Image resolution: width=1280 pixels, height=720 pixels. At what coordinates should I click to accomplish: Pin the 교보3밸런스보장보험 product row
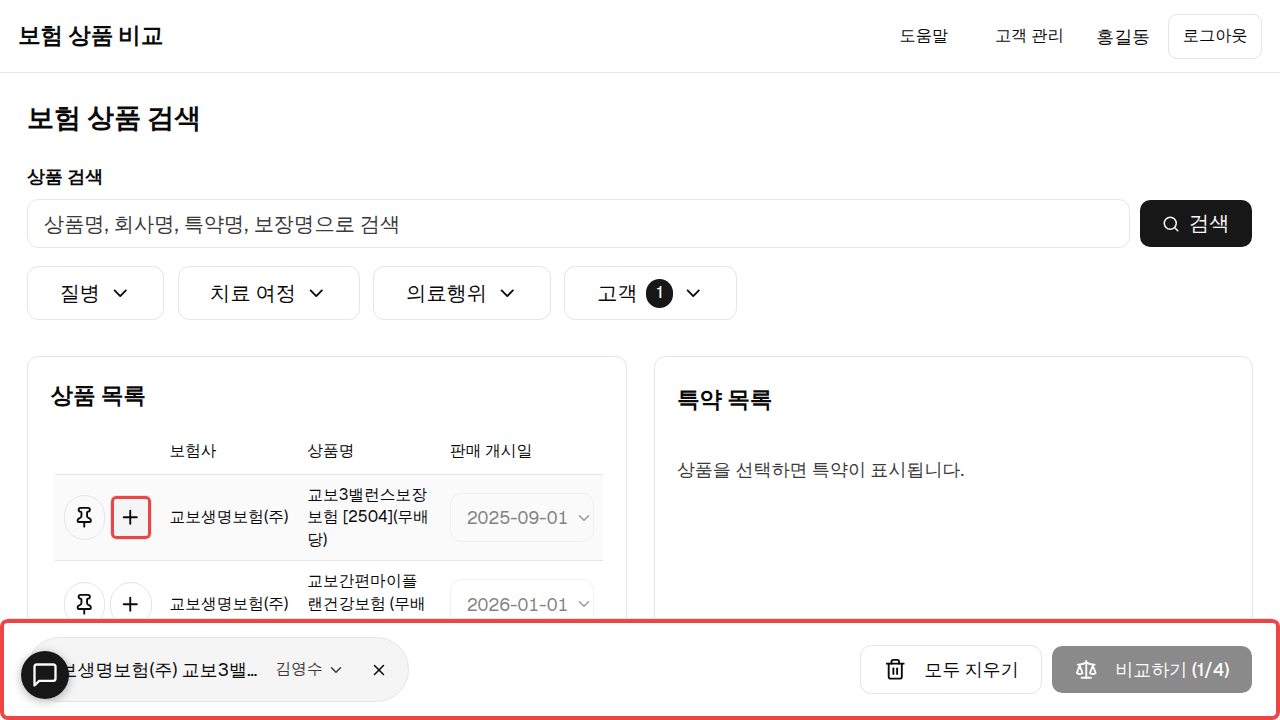(85, 517)
